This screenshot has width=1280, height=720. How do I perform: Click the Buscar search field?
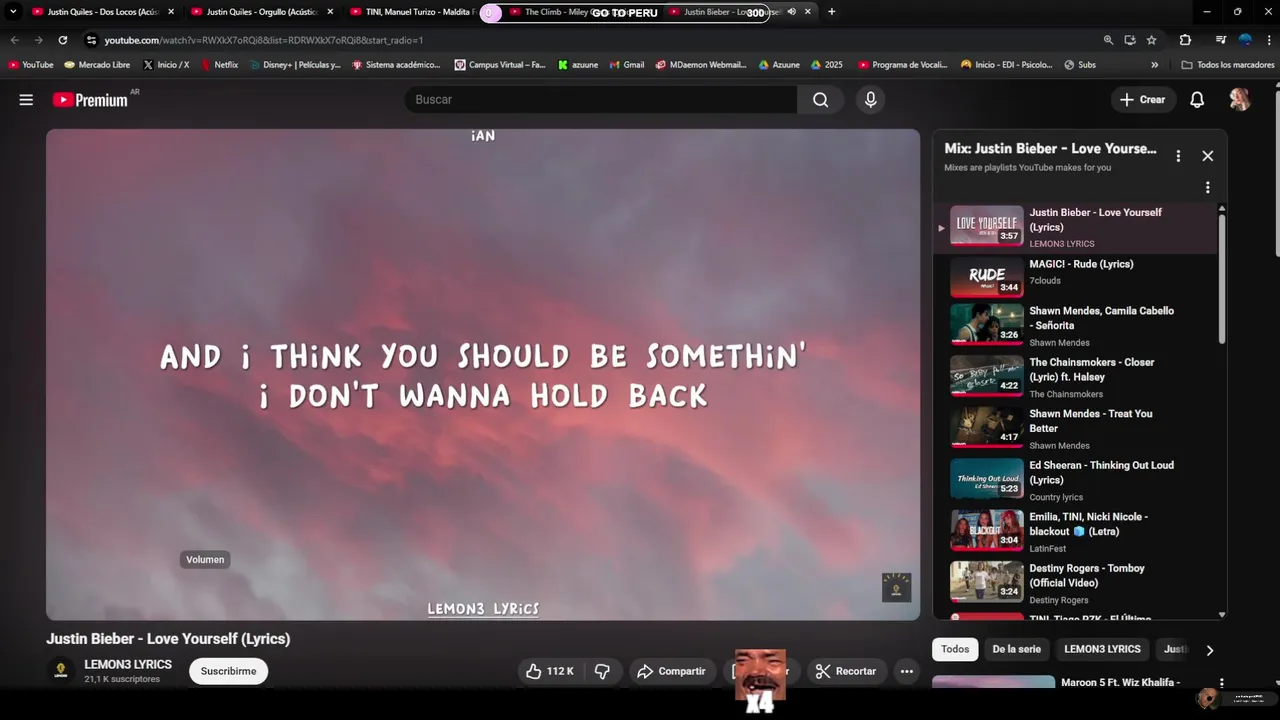pyautogui.click(x=600, y=100)
